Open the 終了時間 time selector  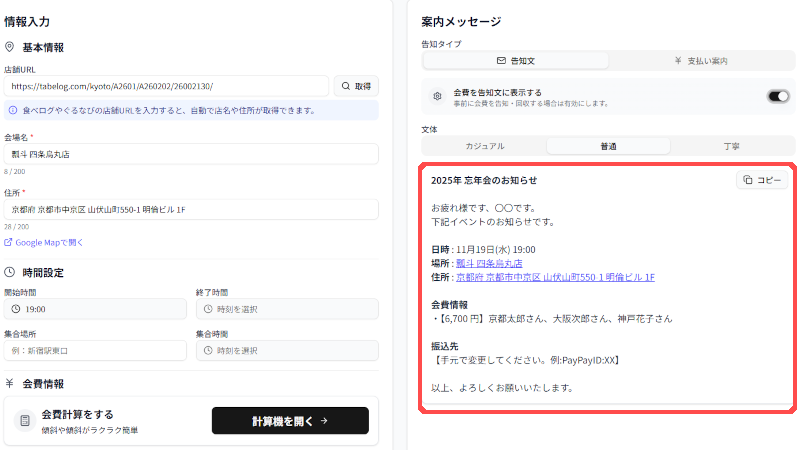coord(286,309)
